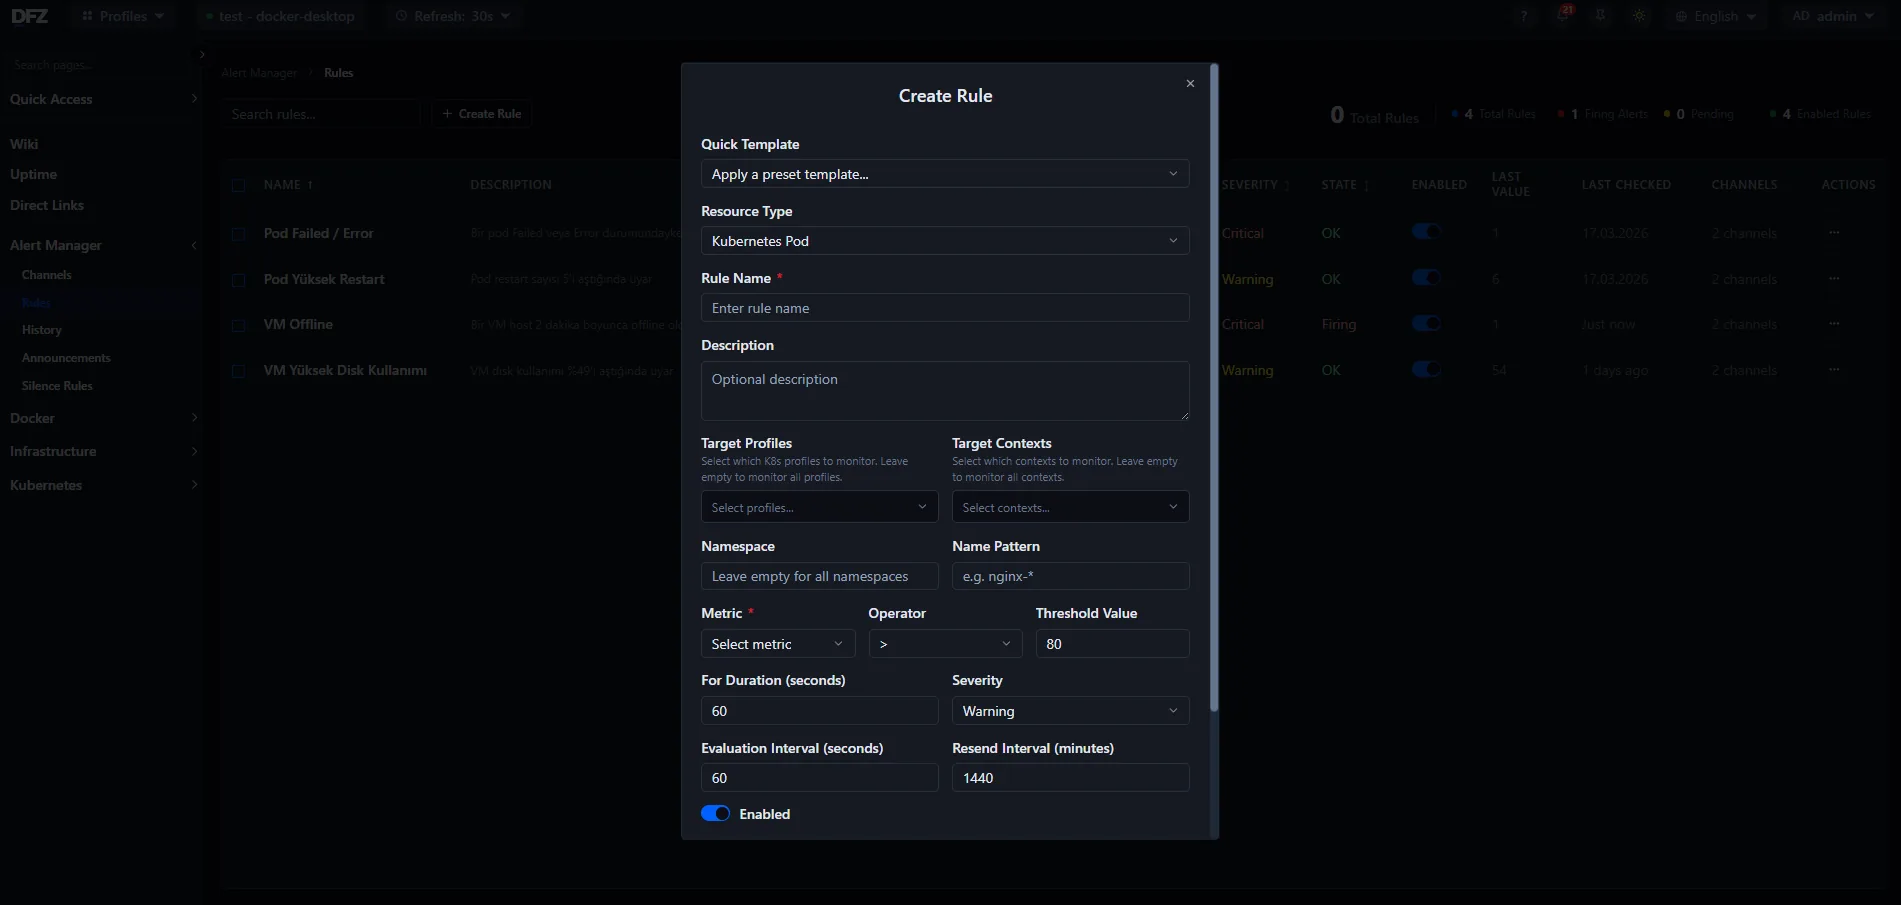Open the History page under Alert Manager

[42, 329]
